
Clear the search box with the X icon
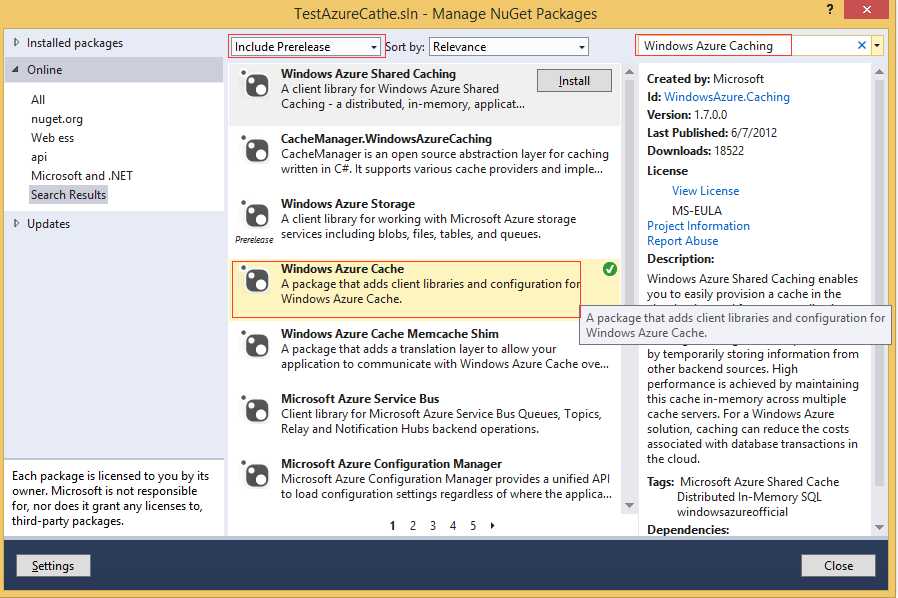pos(861,45)
